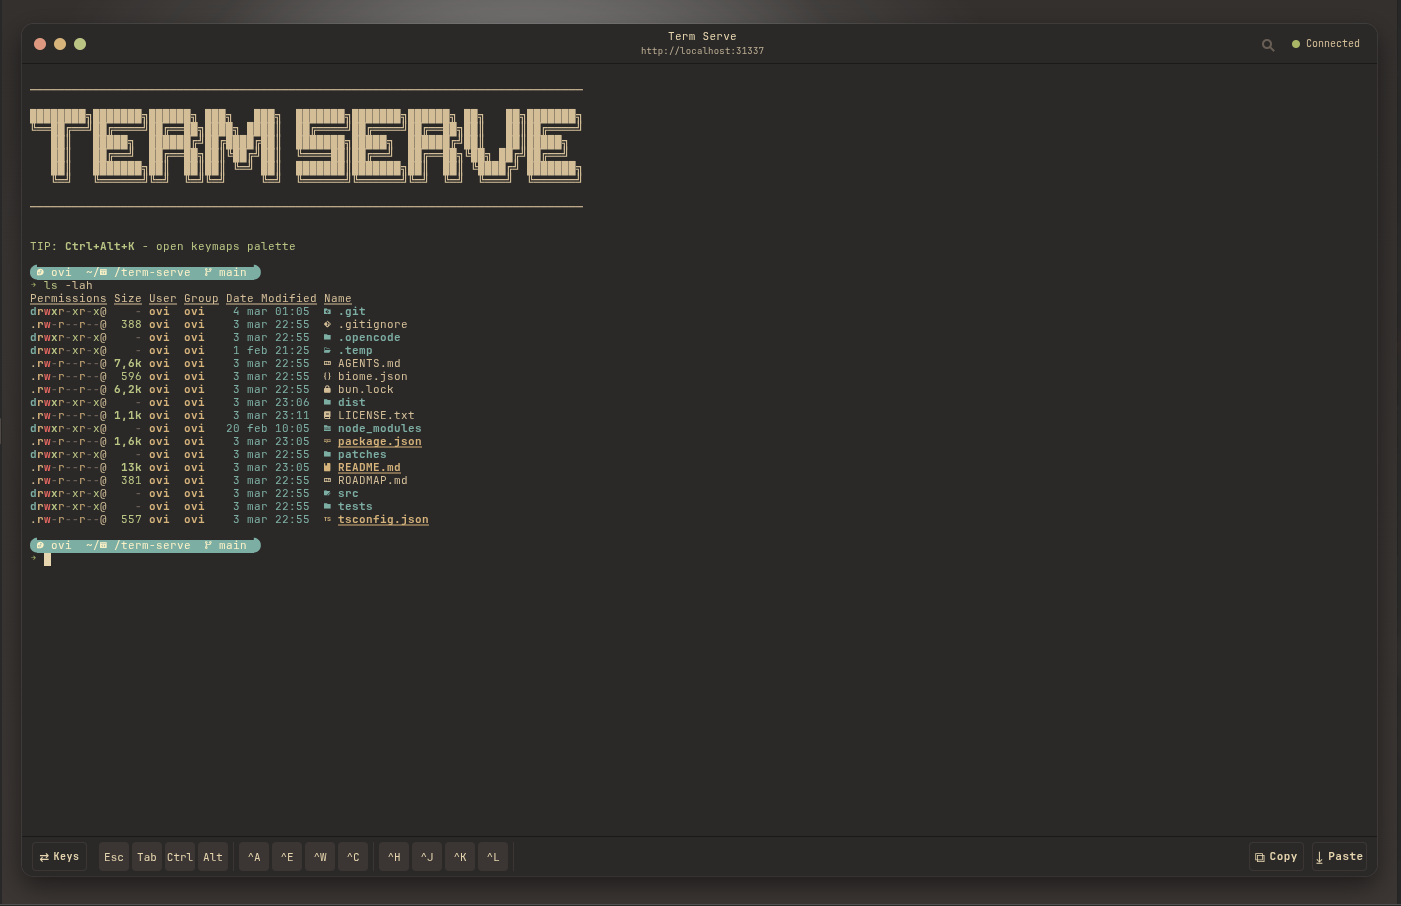Screen dimensions: 1401x906
Task: Enable the Tab key in the shortcut bar
Action: pyautogui.click(x=146, y=856)
